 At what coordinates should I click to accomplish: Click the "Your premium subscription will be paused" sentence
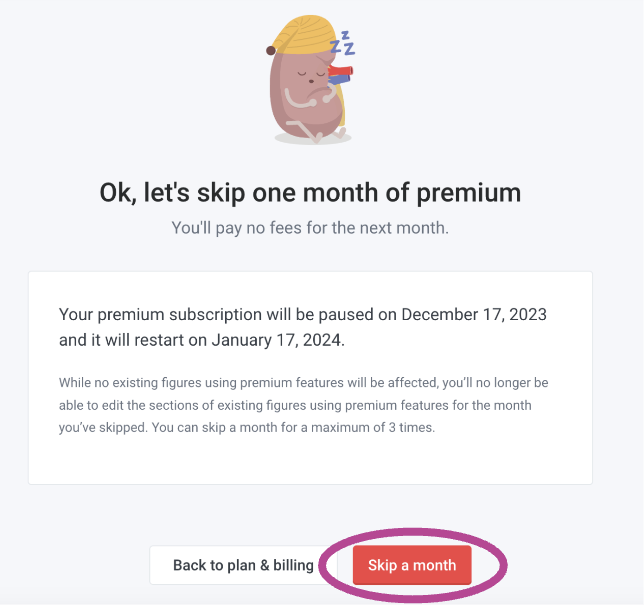[x=230, y=314]
